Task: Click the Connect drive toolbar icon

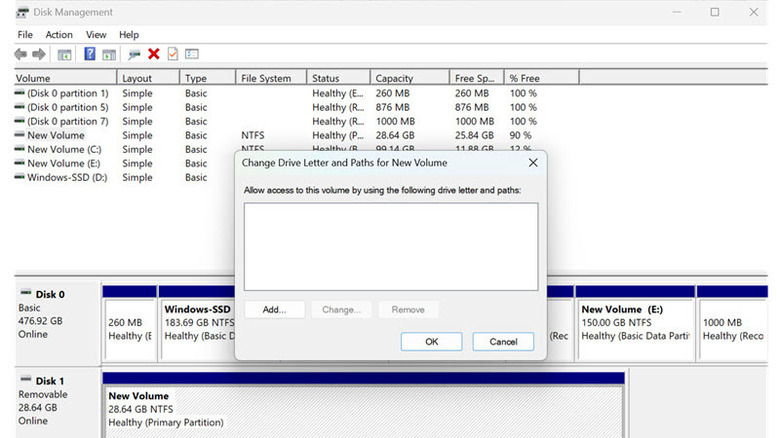Action: [134, 54]
